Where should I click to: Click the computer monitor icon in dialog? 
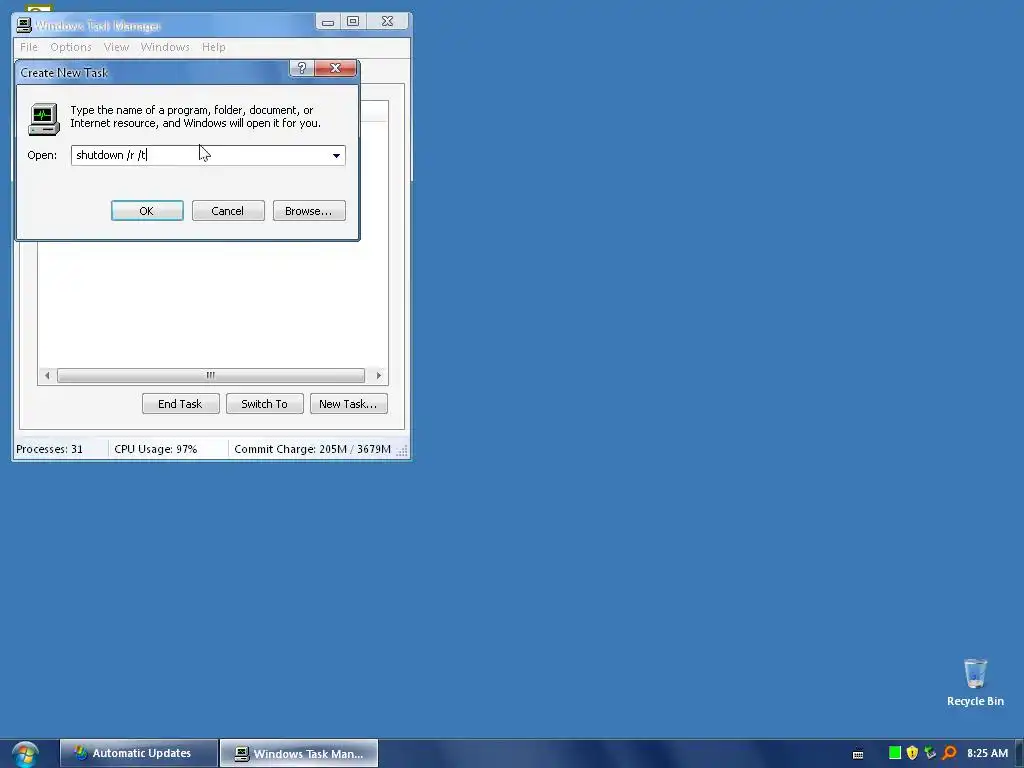tap(44, 119)
